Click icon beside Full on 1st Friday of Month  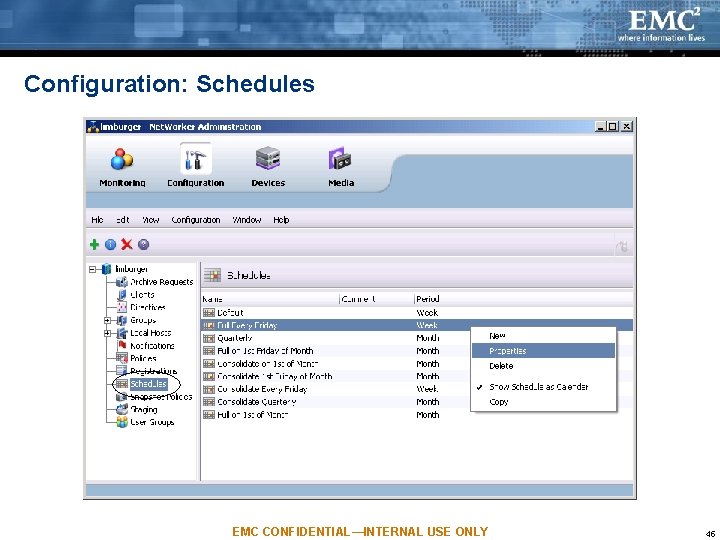click(x=209, y=351)
